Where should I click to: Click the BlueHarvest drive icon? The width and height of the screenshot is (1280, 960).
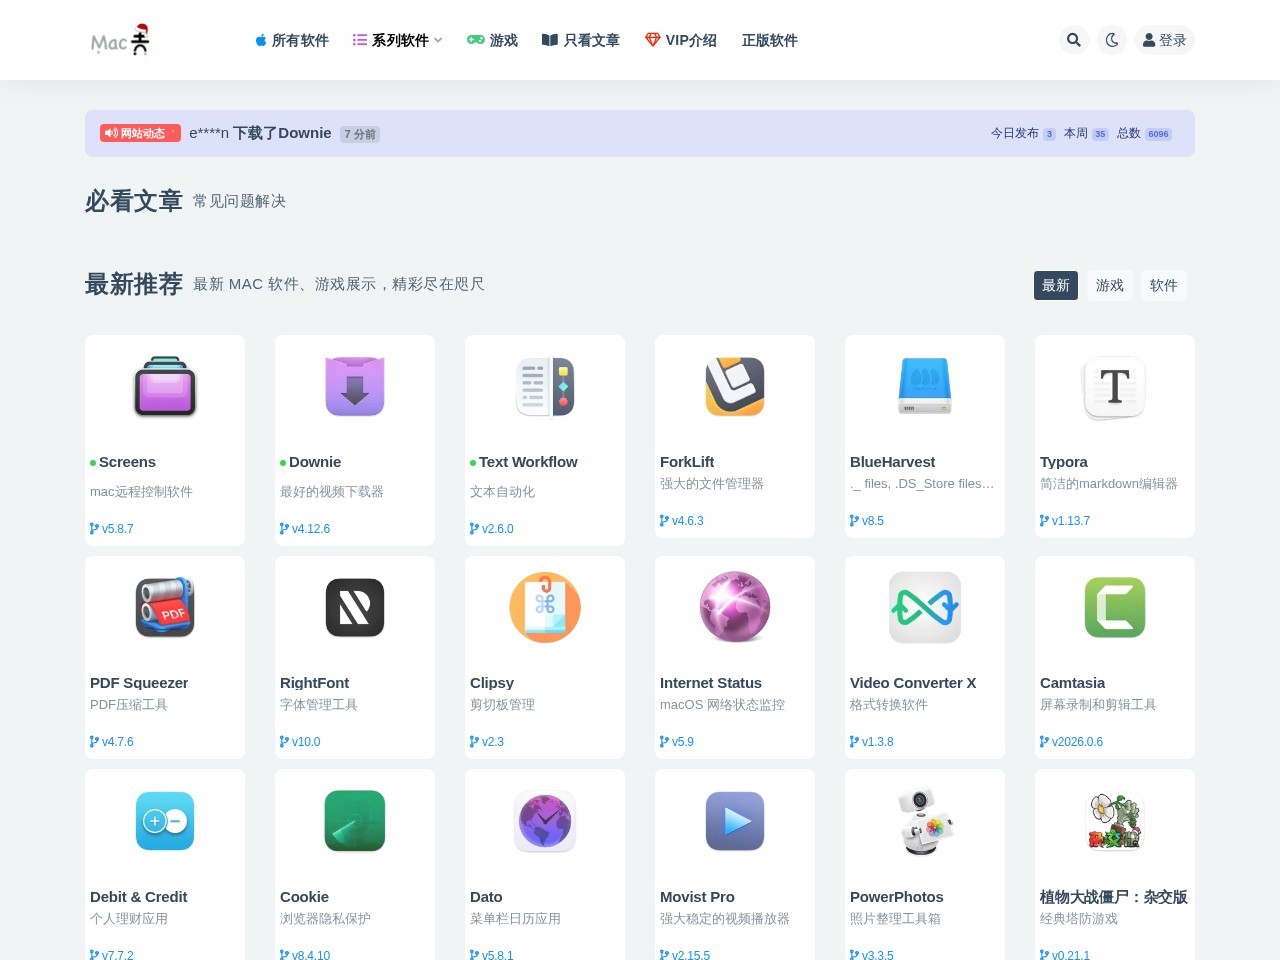click(x=925, y=386)
